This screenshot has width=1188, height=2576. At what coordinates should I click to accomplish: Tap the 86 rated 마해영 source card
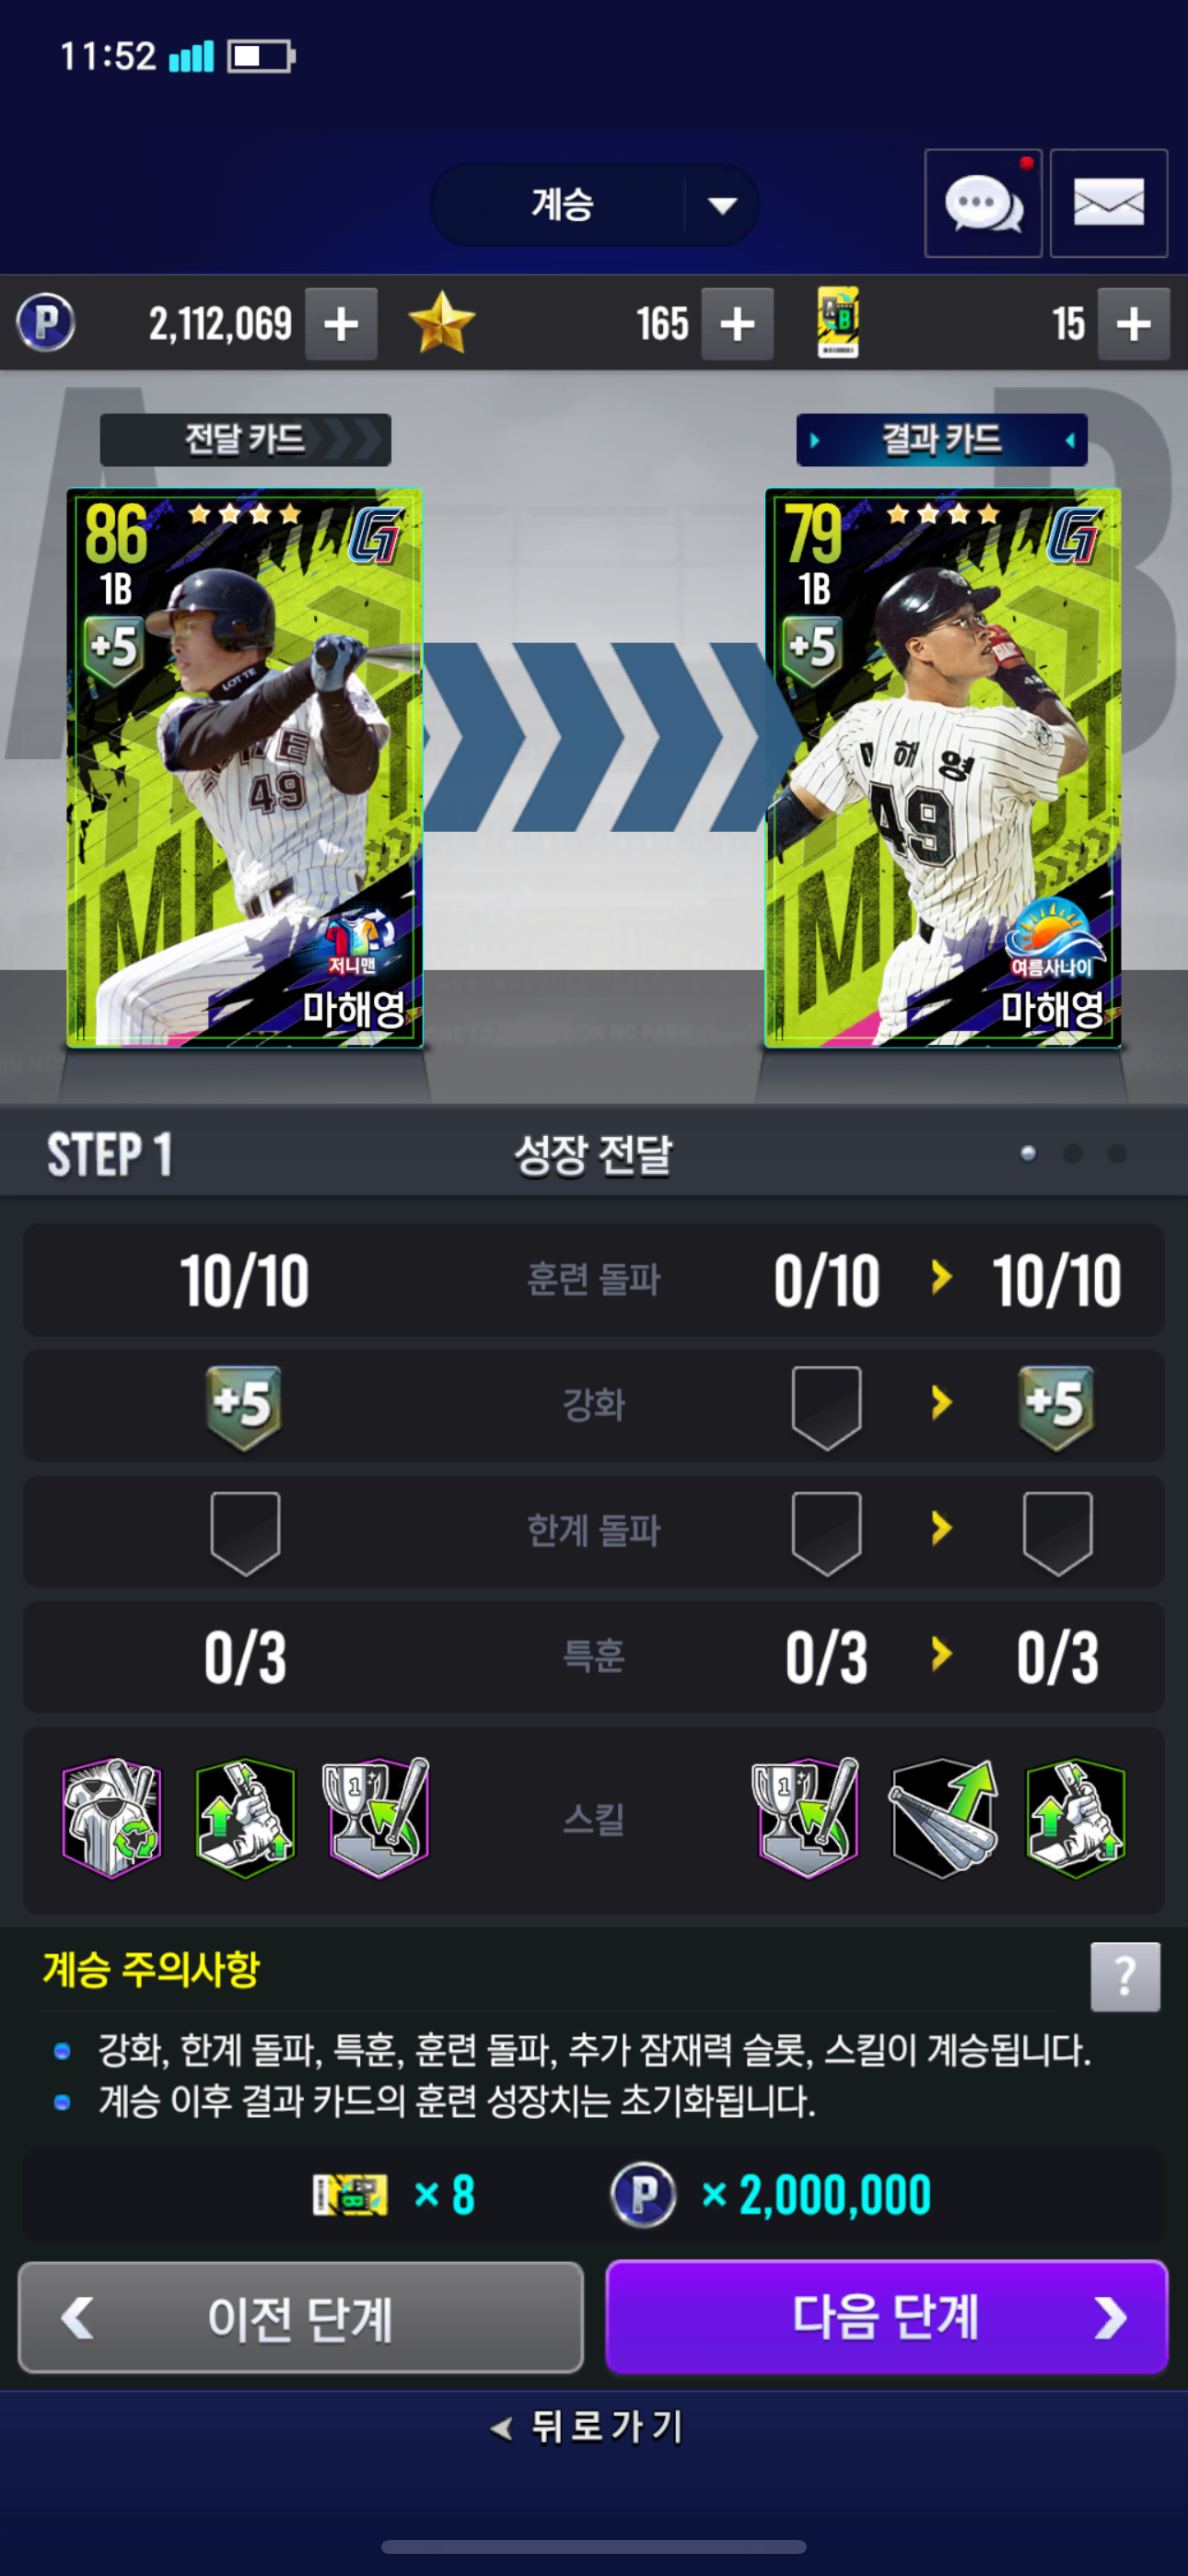point(245,768)
